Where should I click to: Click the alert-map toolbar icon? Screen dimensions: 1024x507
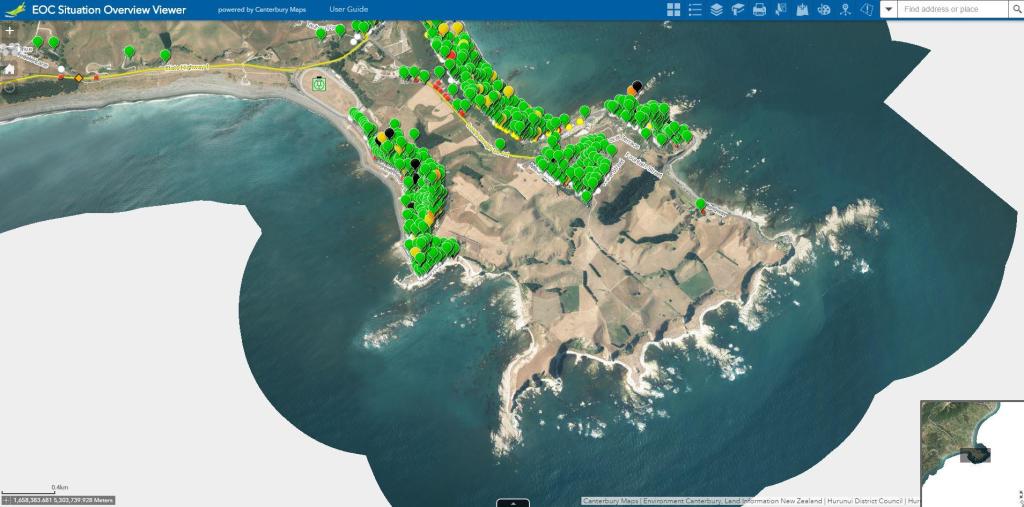[x=867, y=9]
